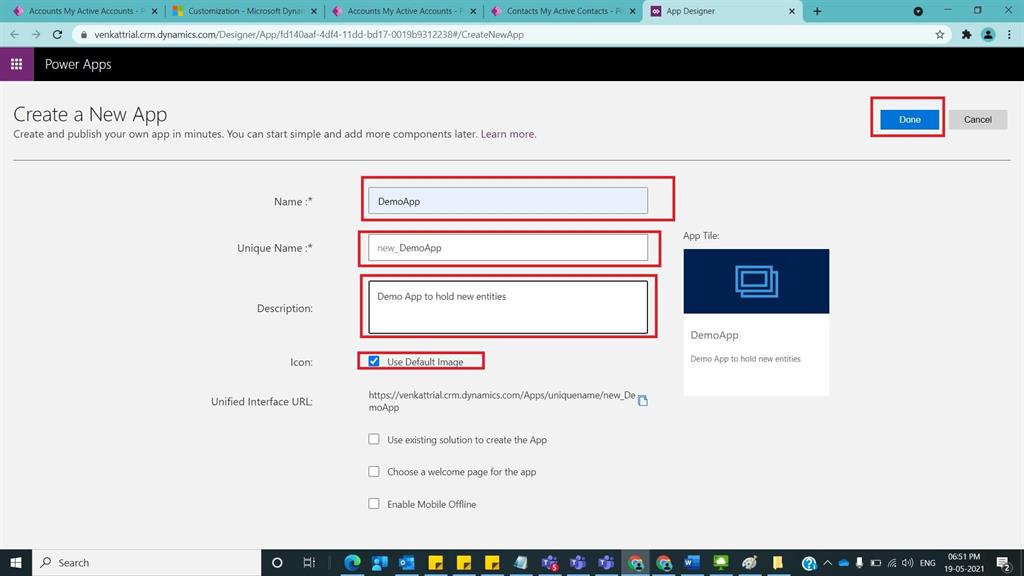Enable Mobile Offline for the app
This screenshot has height=576, width=1024.
374,504
